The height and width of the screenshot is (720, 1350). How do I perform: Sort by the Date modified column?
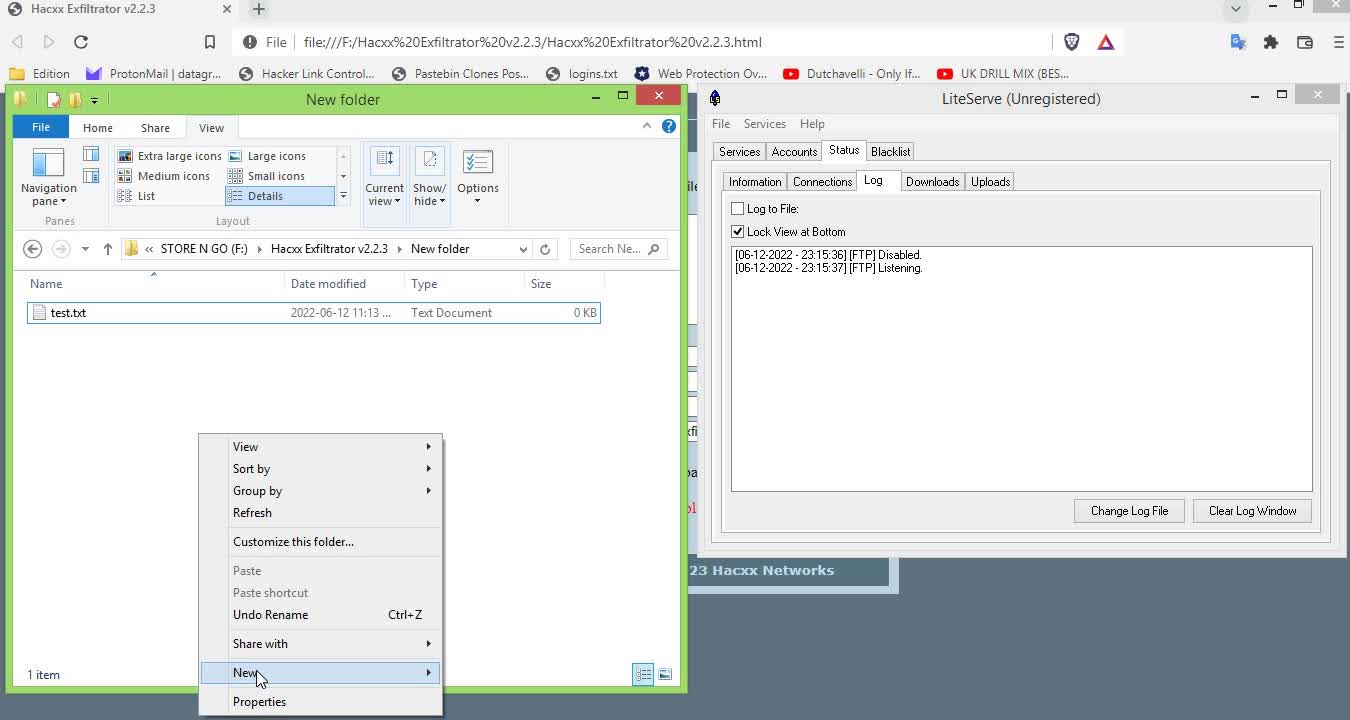(345, 284)
